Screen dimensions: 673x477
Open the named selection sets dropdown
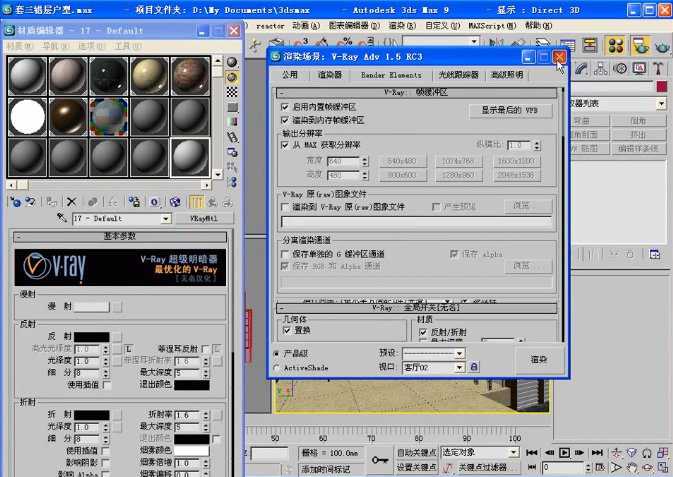(474, 41)
